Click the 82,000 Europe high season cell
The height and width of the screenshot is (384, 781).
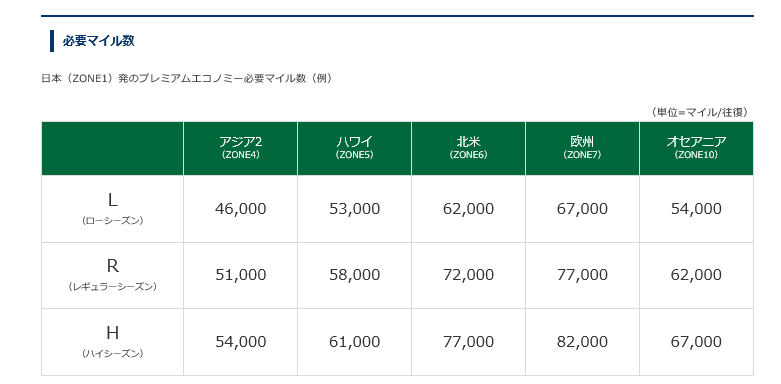(582, 342)
